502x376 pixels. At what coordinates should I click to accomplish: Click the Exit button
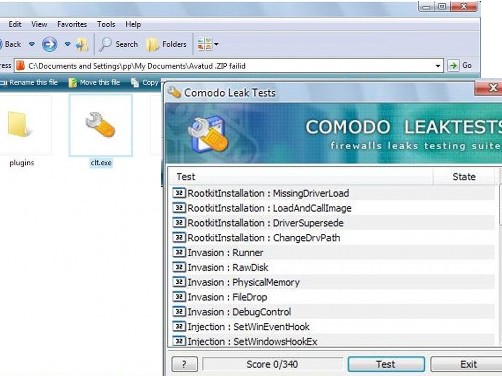[468, 364]
